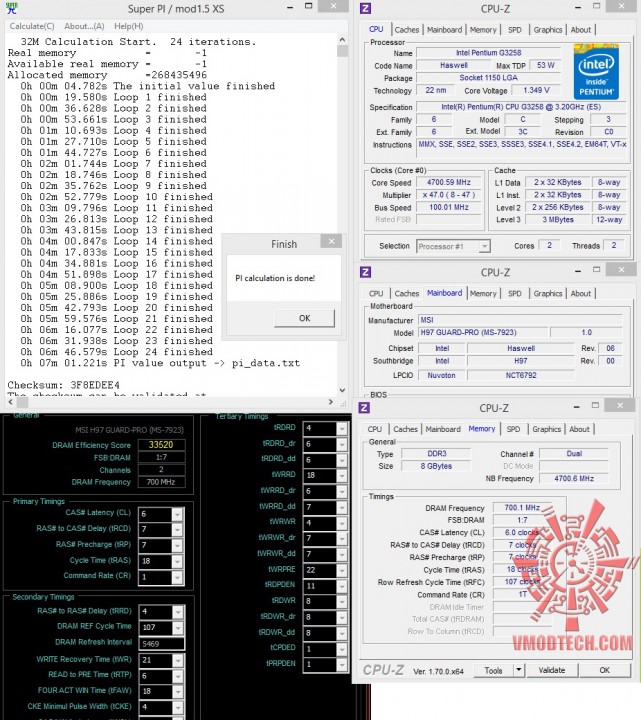This screenshot has width=641, height=720.
Task: Switch to SPD tab in top CPU-Z window
Action: click(x=515, y=30)
